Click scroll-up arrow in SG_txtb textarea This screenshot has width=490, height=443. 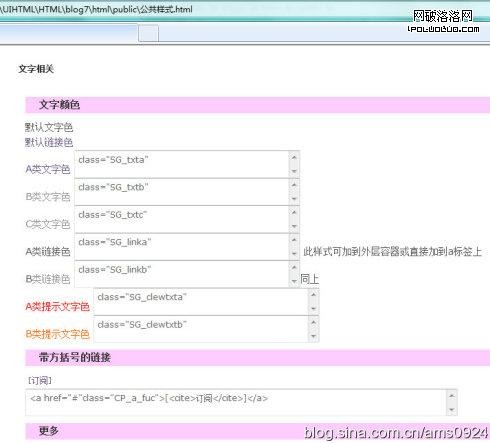click(294, 184)
